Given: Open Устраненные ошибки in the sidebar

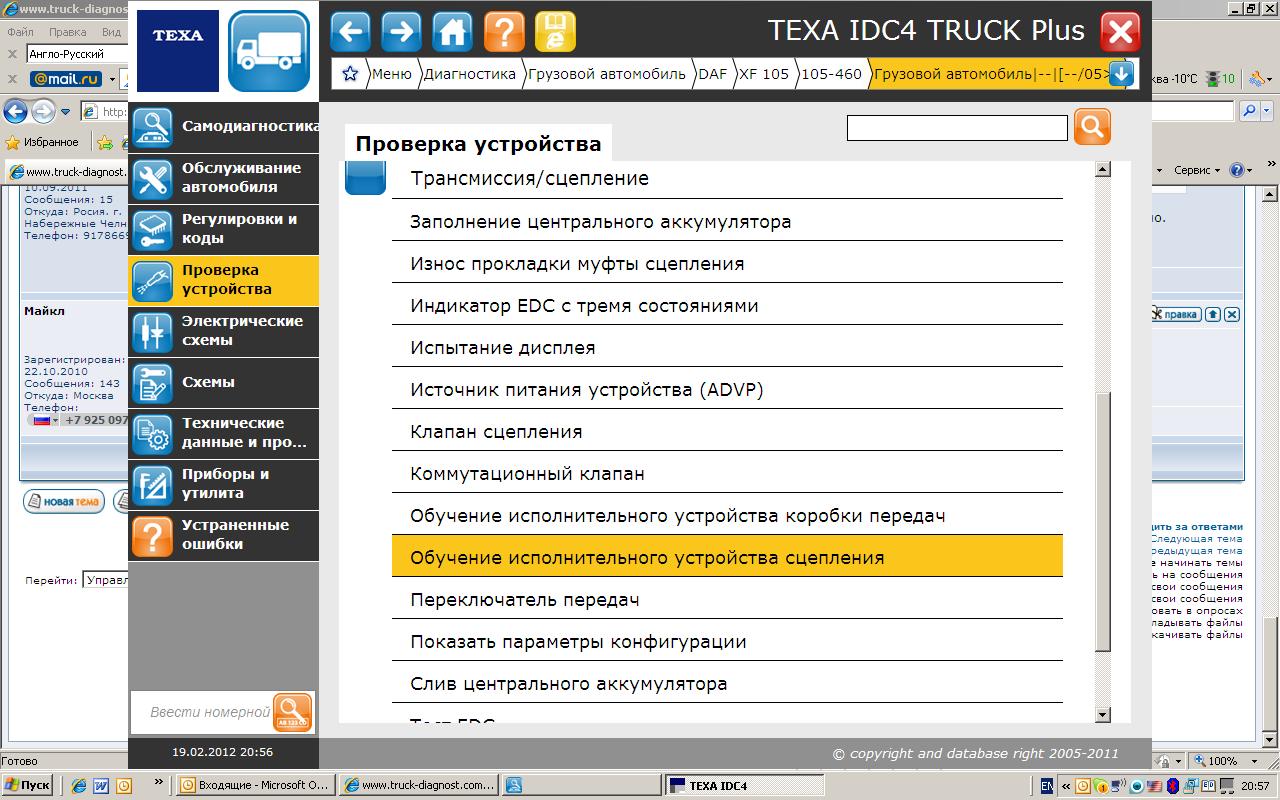Looking at the screenshot, I should (223, 535).
